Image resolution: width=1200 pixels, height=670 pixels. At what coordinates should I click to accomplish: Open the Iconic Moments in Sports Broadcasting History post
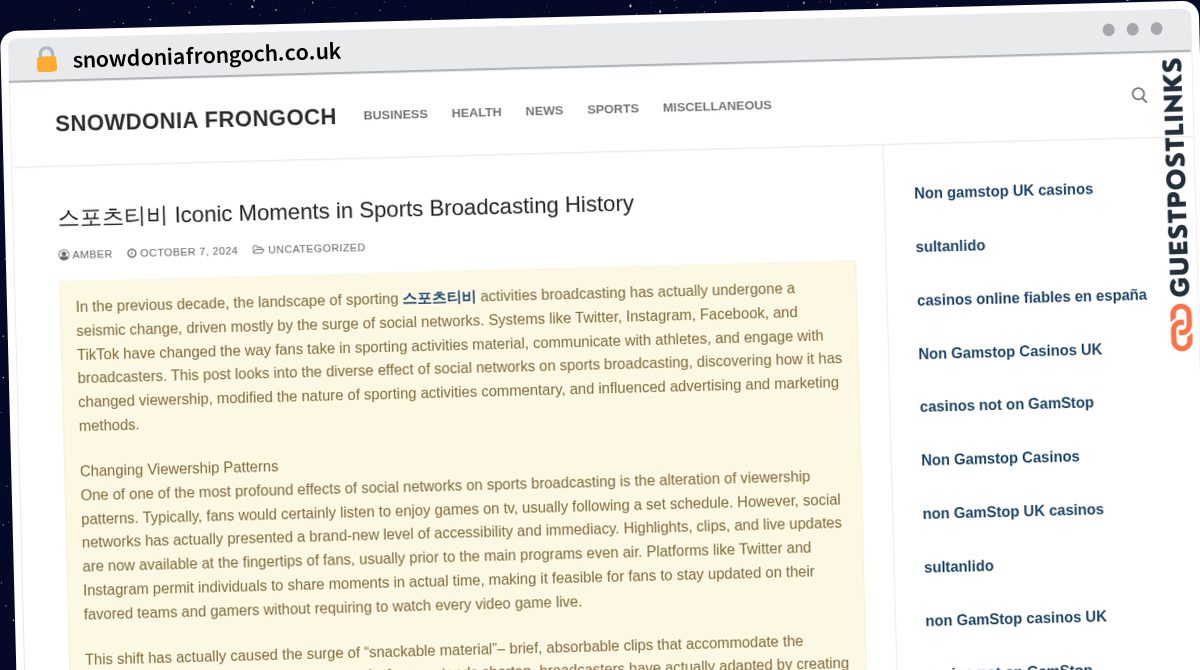click(x=346, y=210)
